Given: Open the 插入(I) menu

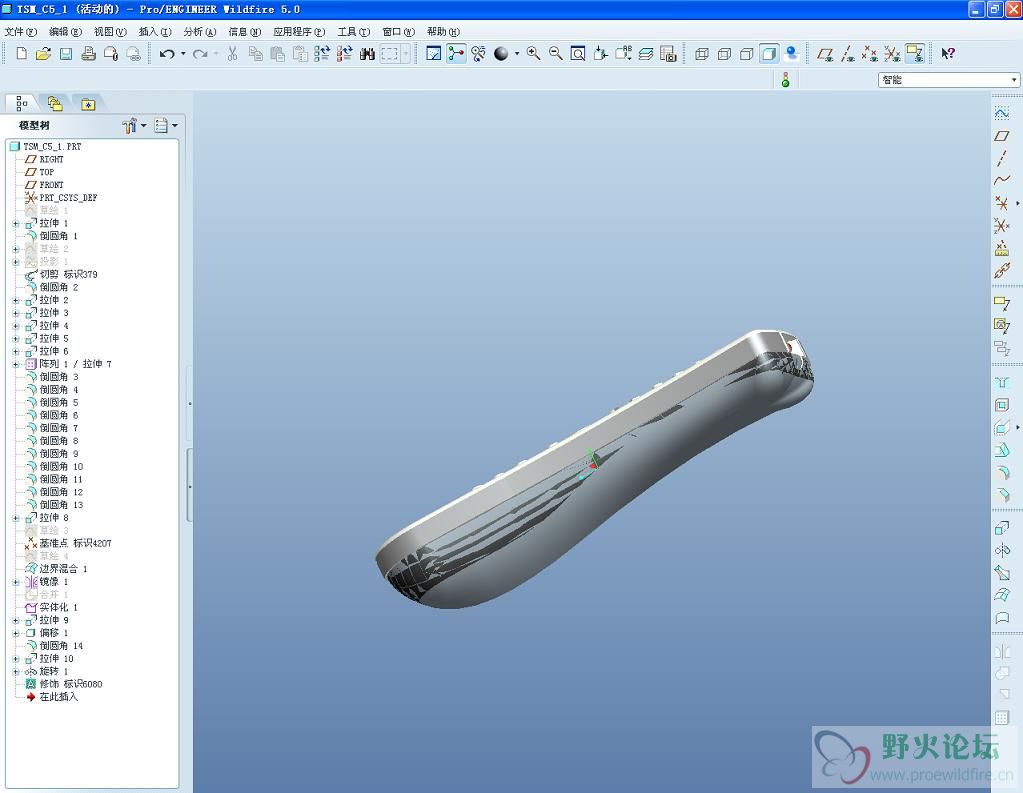Looking at the screenshot, I should (155, 31).
